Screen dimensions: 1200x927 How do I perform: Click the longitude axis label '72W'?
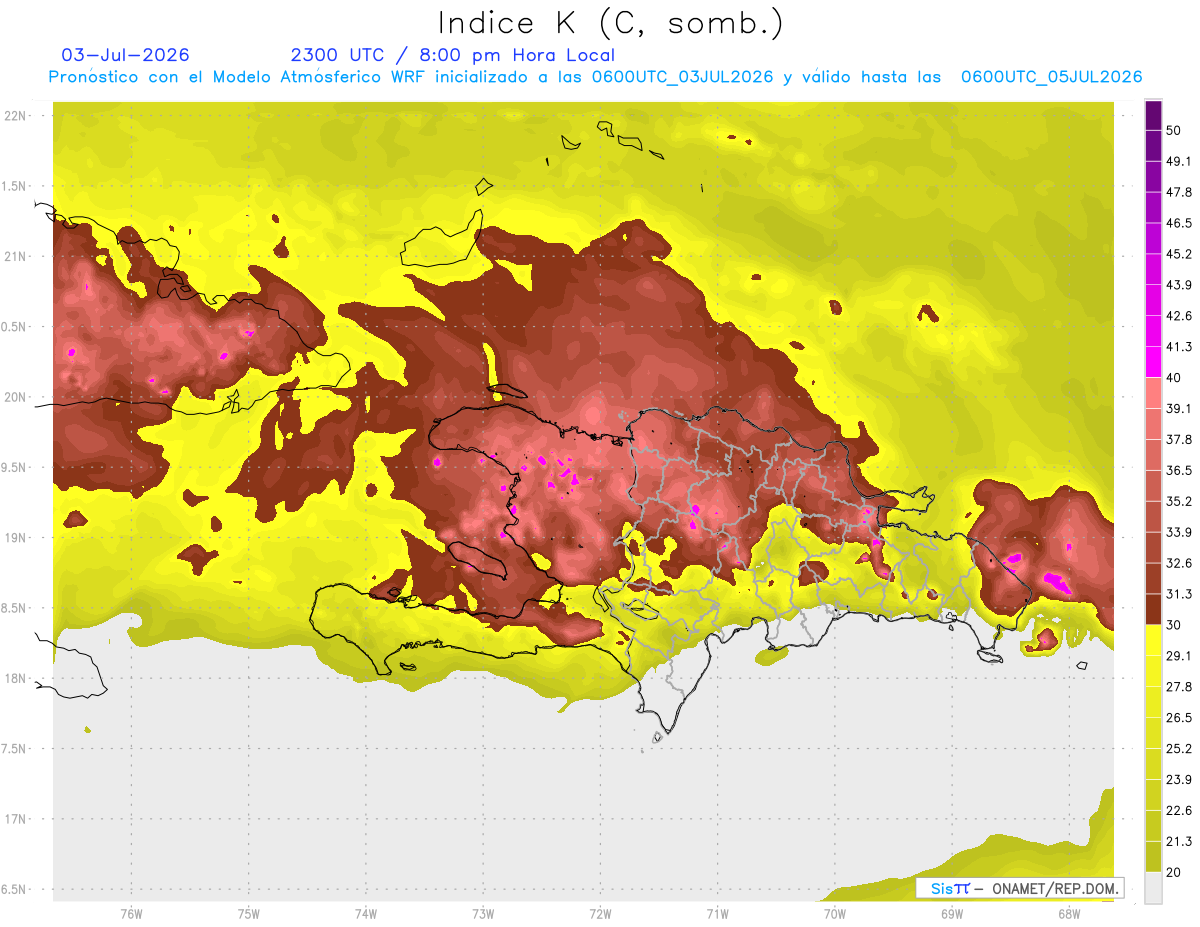(x=600, y=913)
